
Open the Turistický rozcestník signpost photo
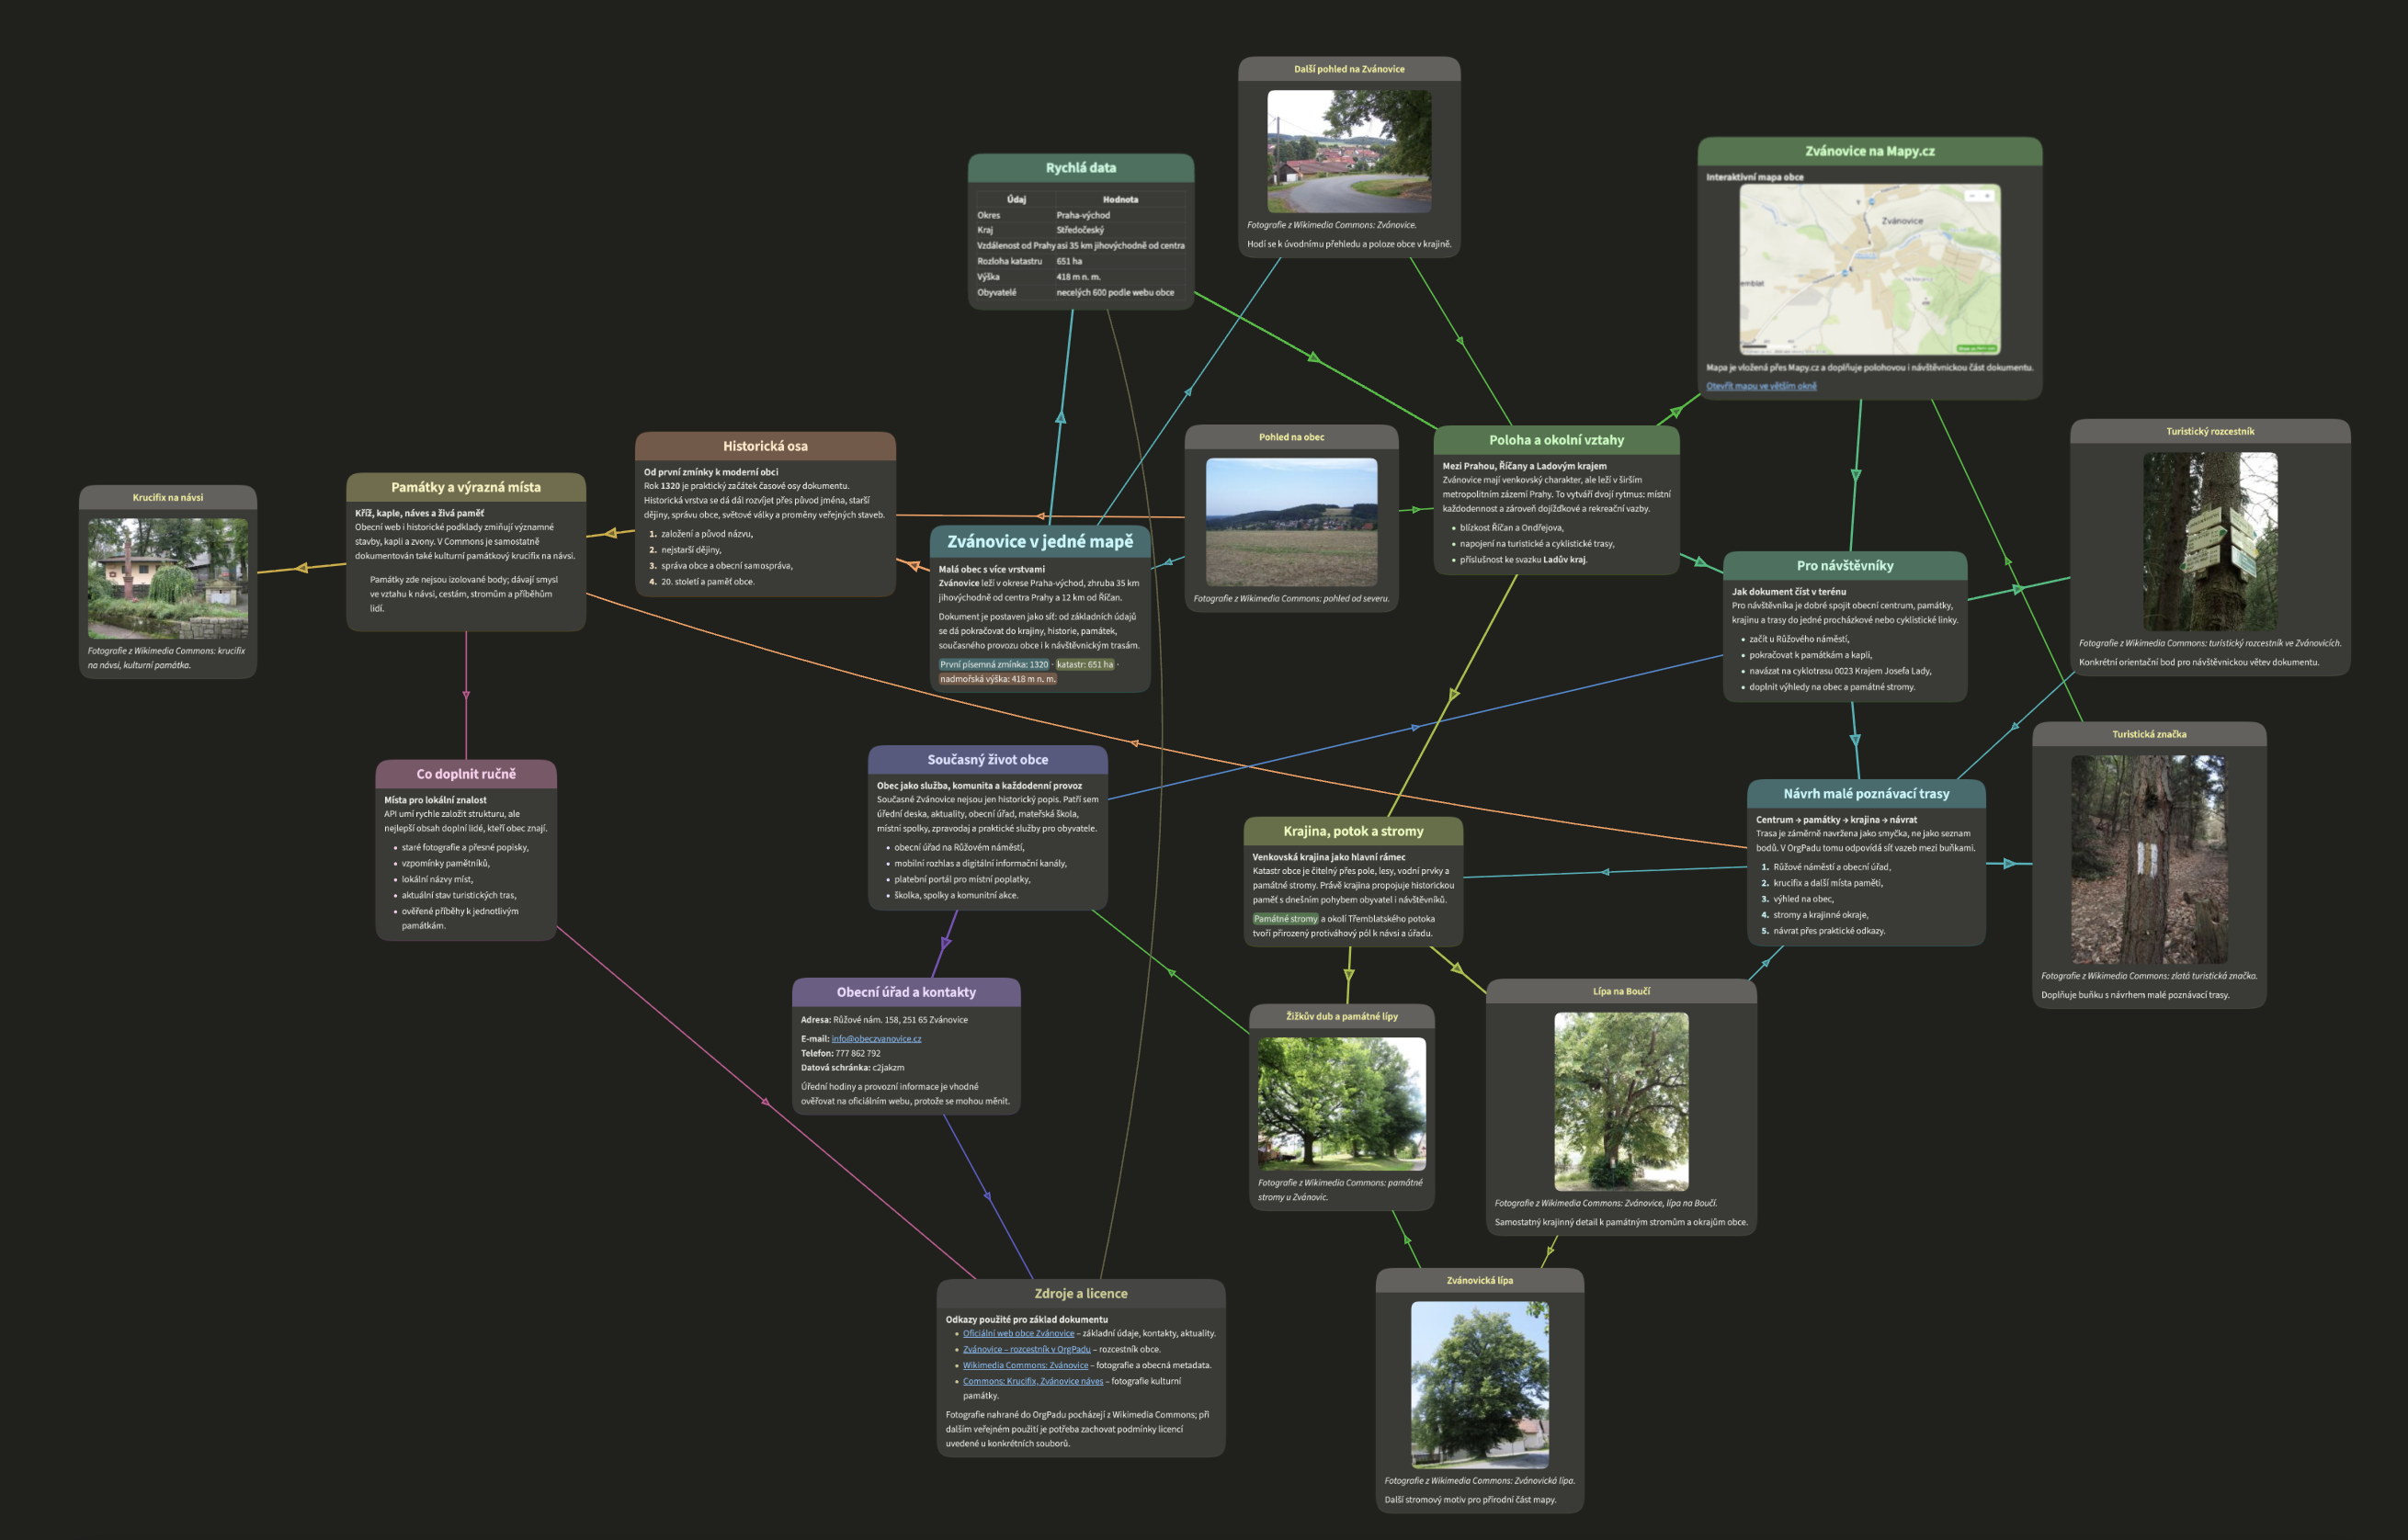(x=2210, y=541)
